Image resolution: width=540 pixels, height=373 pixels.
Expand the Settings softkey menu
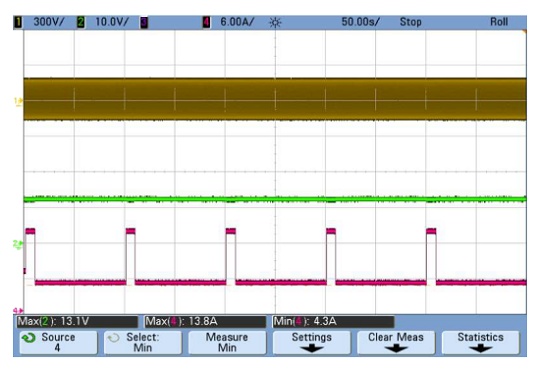pos(312,342)
